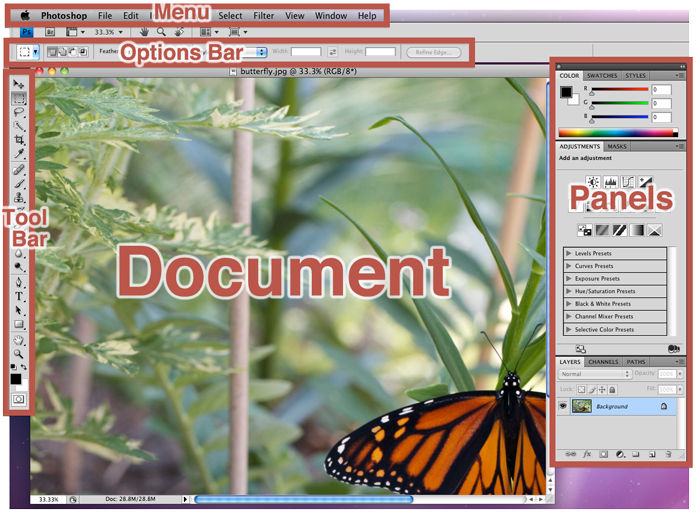698x518 pixels.
Task: Click the Hand icon in application bar
Action: (144, 32)
